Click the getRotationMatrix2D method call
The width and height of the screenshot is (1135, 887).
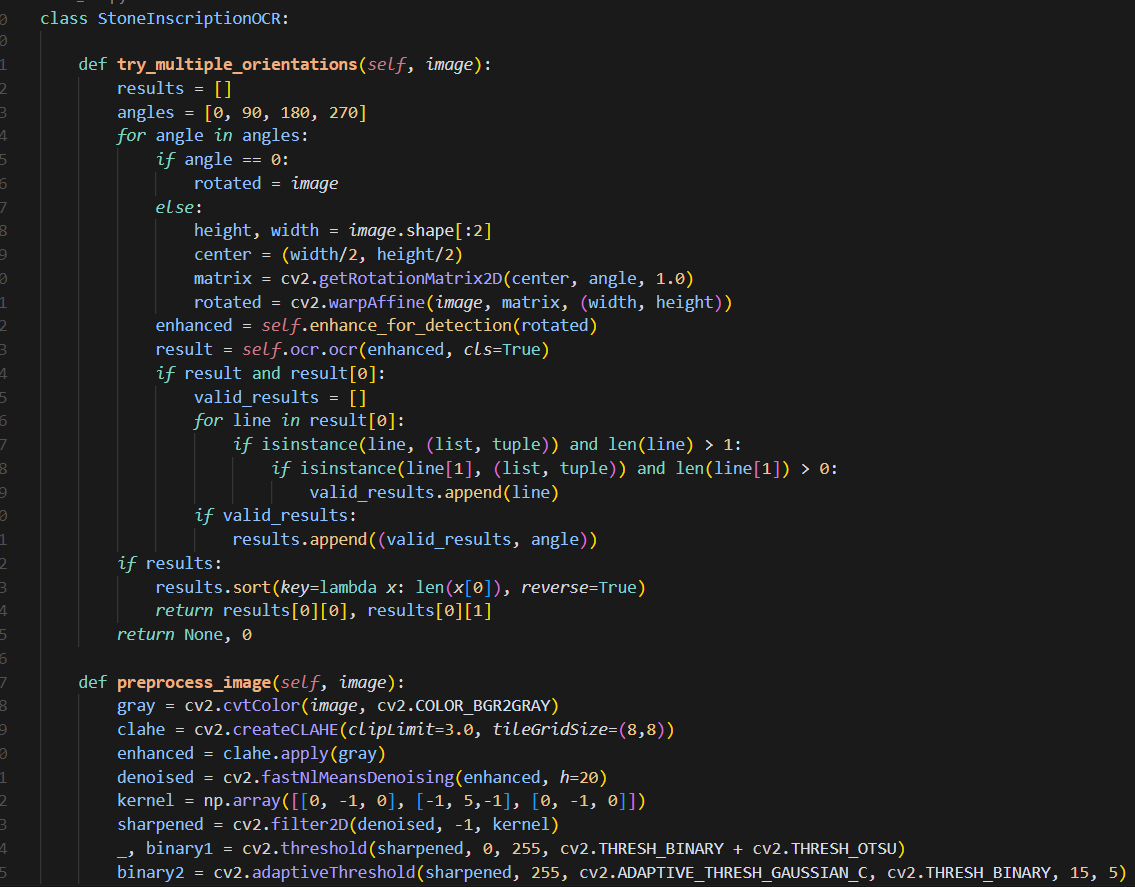click(410, 278)
